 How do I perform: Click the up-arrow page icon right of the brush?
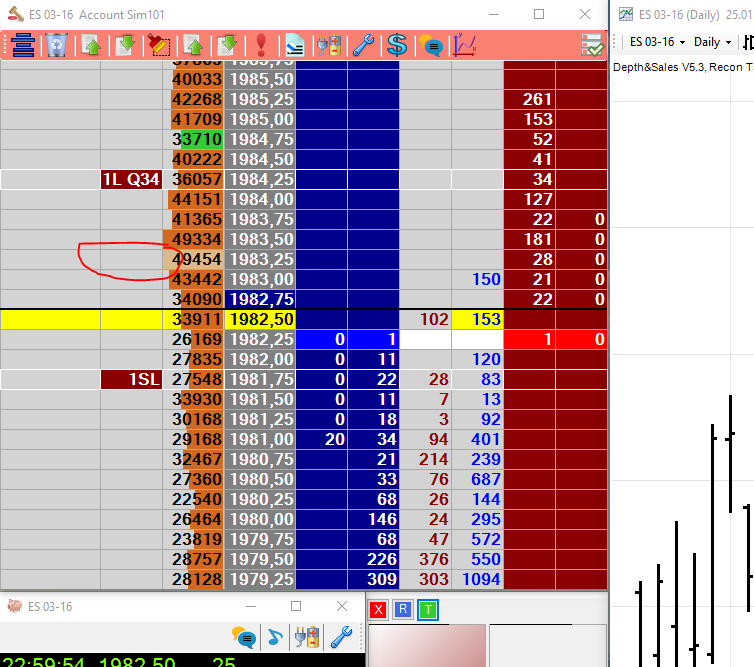click(x=194, y=46)
